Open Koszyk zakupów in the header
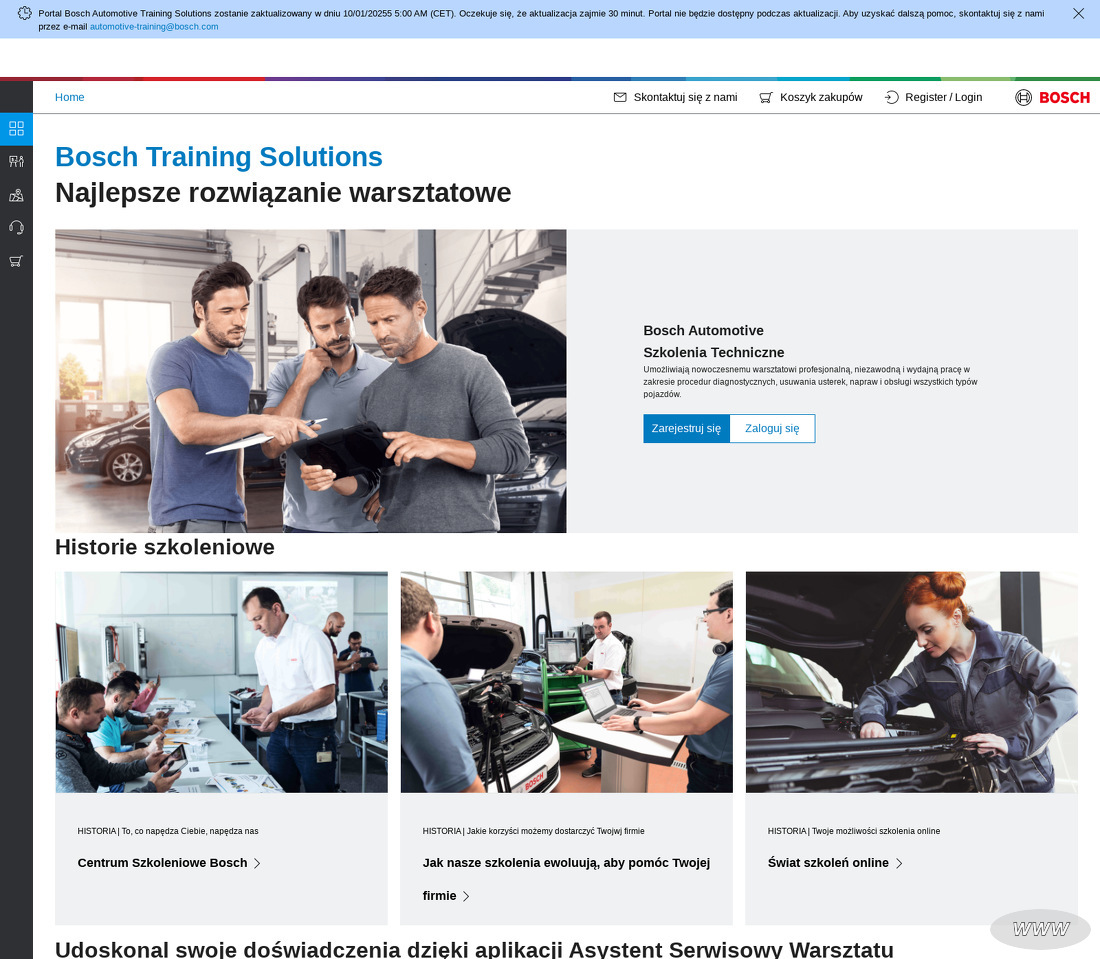Viewport: 1100px width, 959px height. point(821,98)
